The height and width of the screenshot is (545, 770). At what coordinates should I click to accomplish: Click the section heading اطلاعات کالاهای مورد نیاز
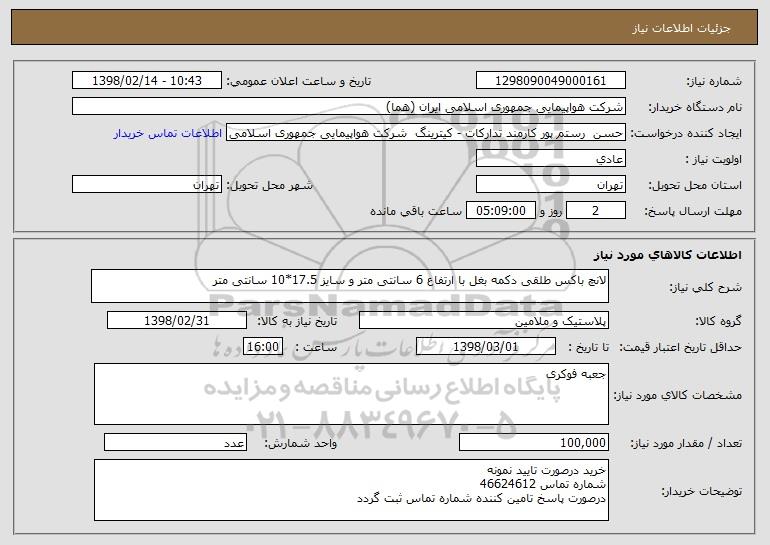click(667, 255)
